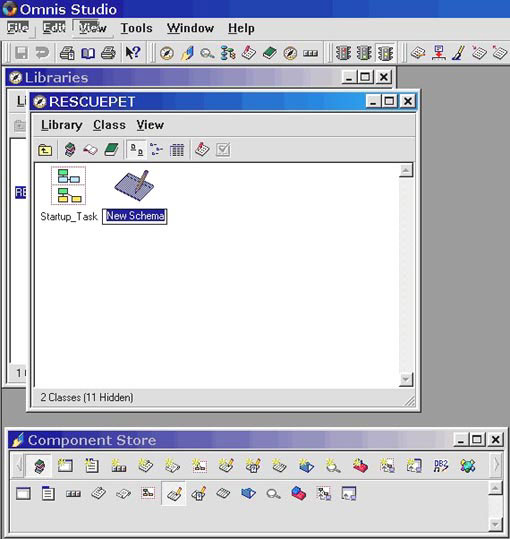
Task: Click the stacked books icon in RESCUEPET toolbar
Action: 70,150
